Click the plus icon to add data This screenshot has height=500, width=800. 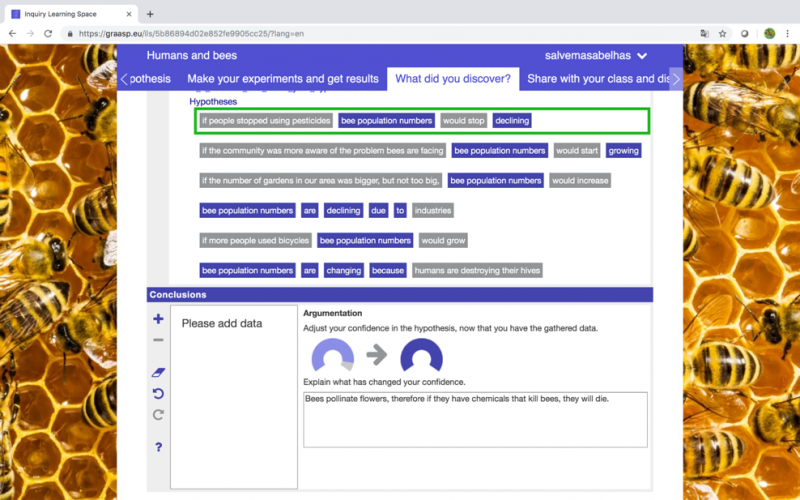pyautogui.click(x=158, y=319)
